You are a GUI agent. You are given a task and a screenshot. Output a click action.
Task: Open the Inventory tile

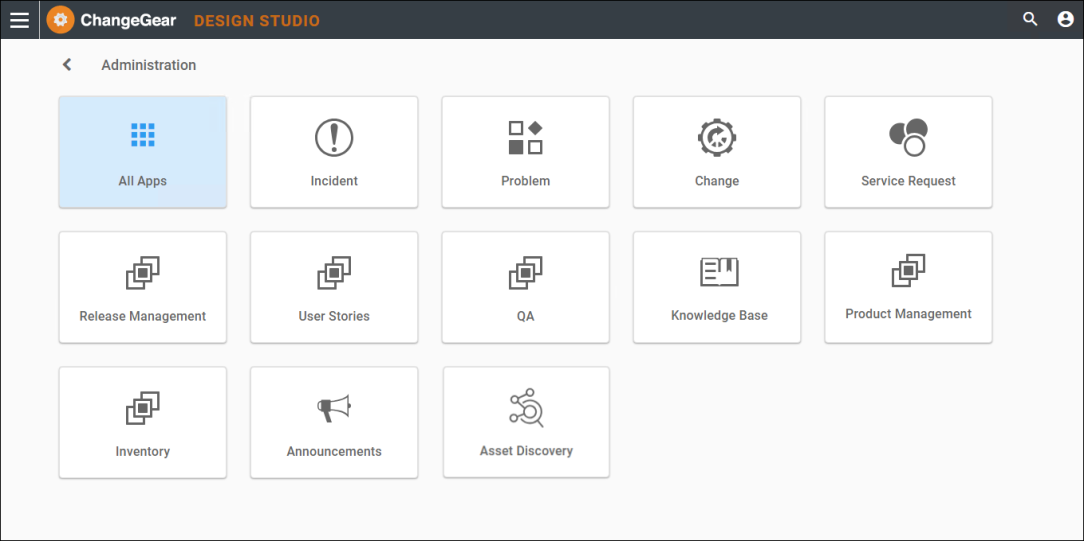pyautogui.click(x=143, y=422)
